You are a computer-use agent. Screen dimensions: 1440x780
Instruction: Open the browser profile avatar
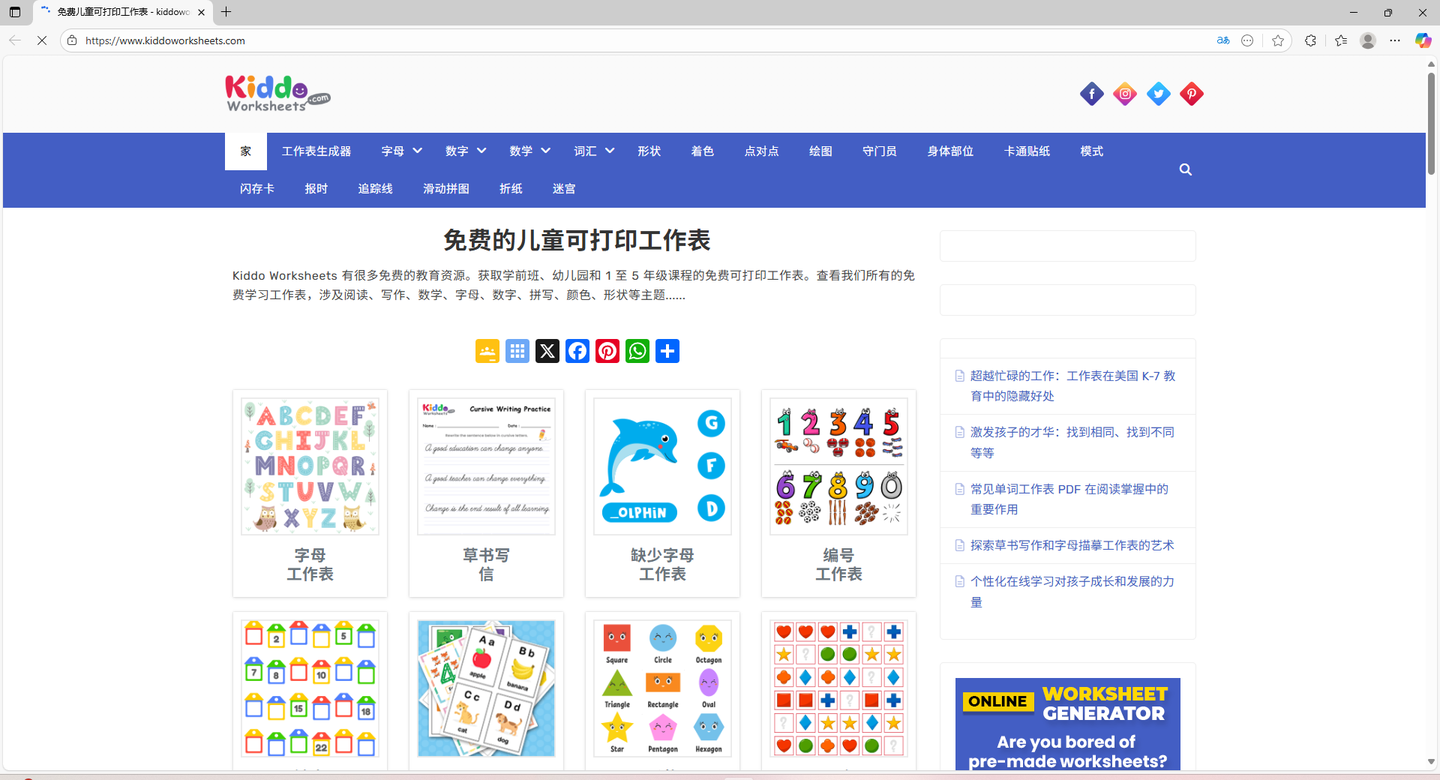point(1368,41)
